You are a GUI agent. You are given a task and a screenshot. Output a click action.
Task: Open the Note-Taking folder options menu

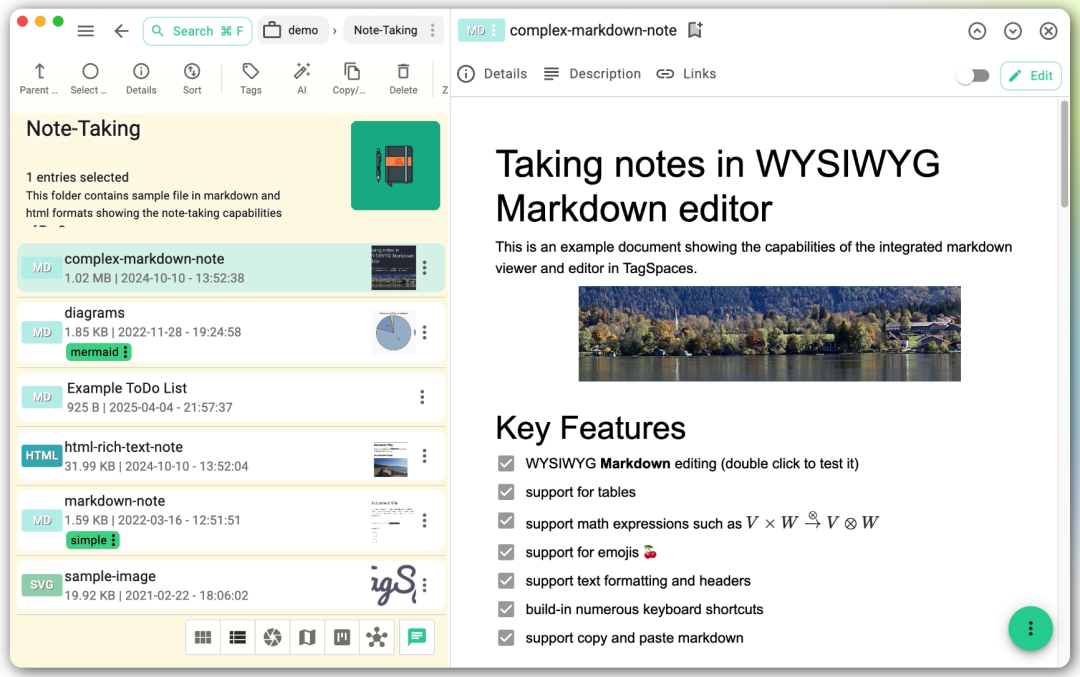coord(433,30)
